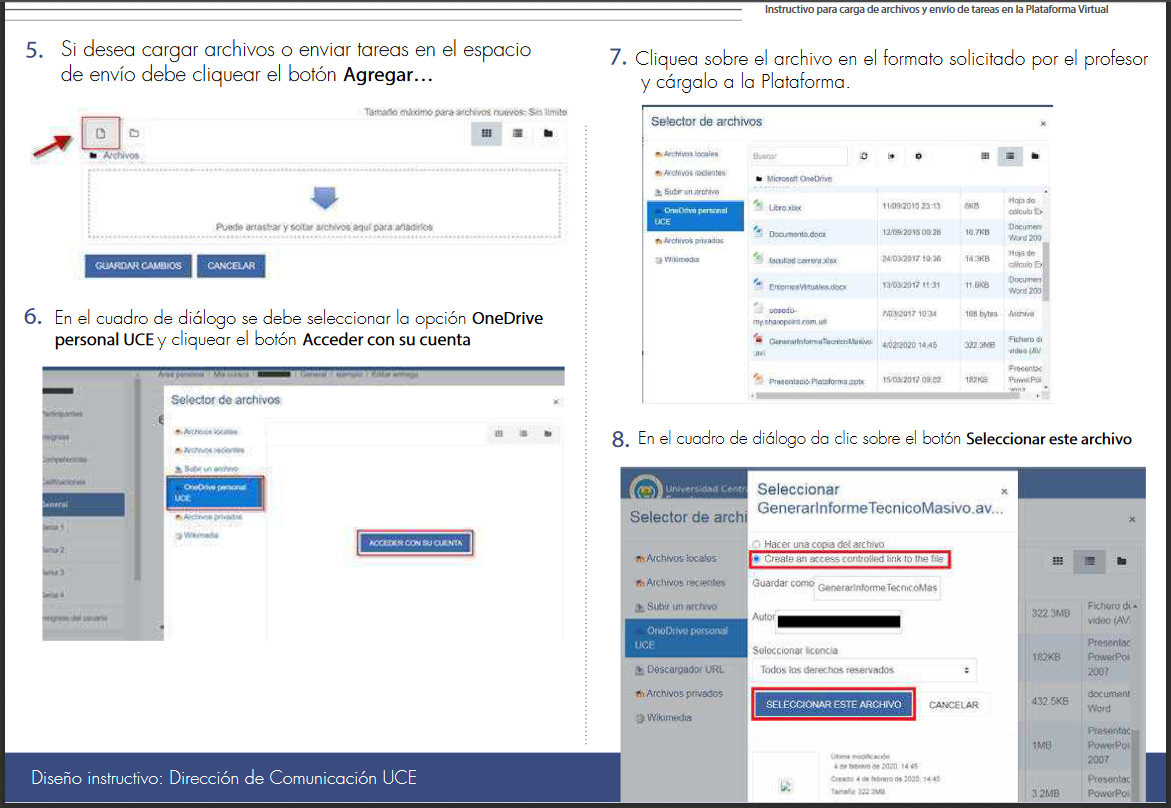Click the Guardar como filename field
This screenshot has height=808, width=1171.
[878, 588]
